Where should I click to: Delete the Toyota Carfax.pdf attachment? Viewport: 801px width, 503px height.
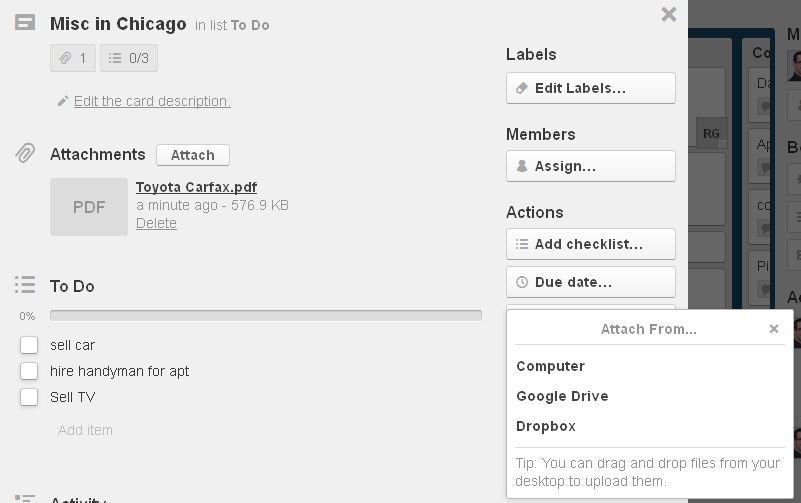(x=156, y=223)
